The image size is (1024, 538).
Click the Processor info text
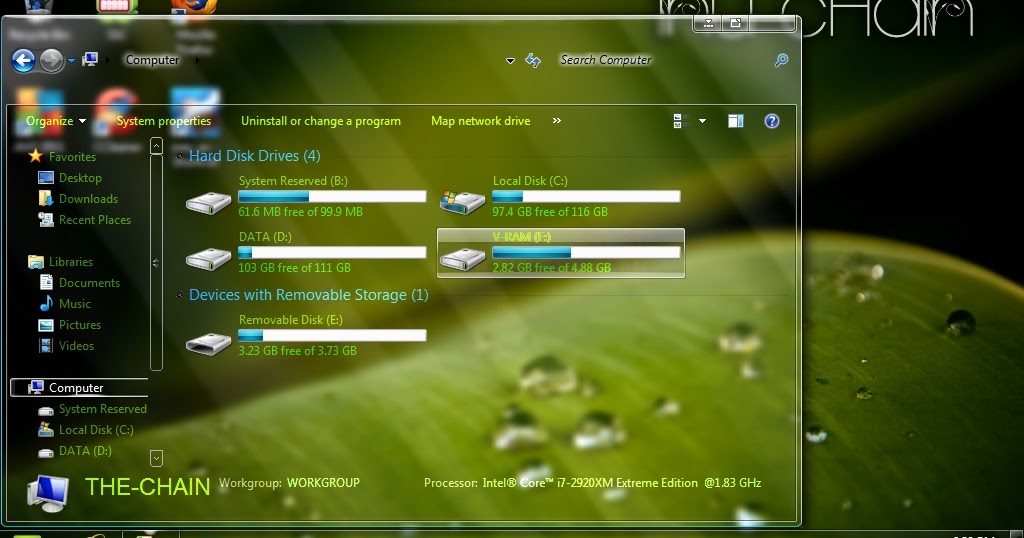pos(592,483)
